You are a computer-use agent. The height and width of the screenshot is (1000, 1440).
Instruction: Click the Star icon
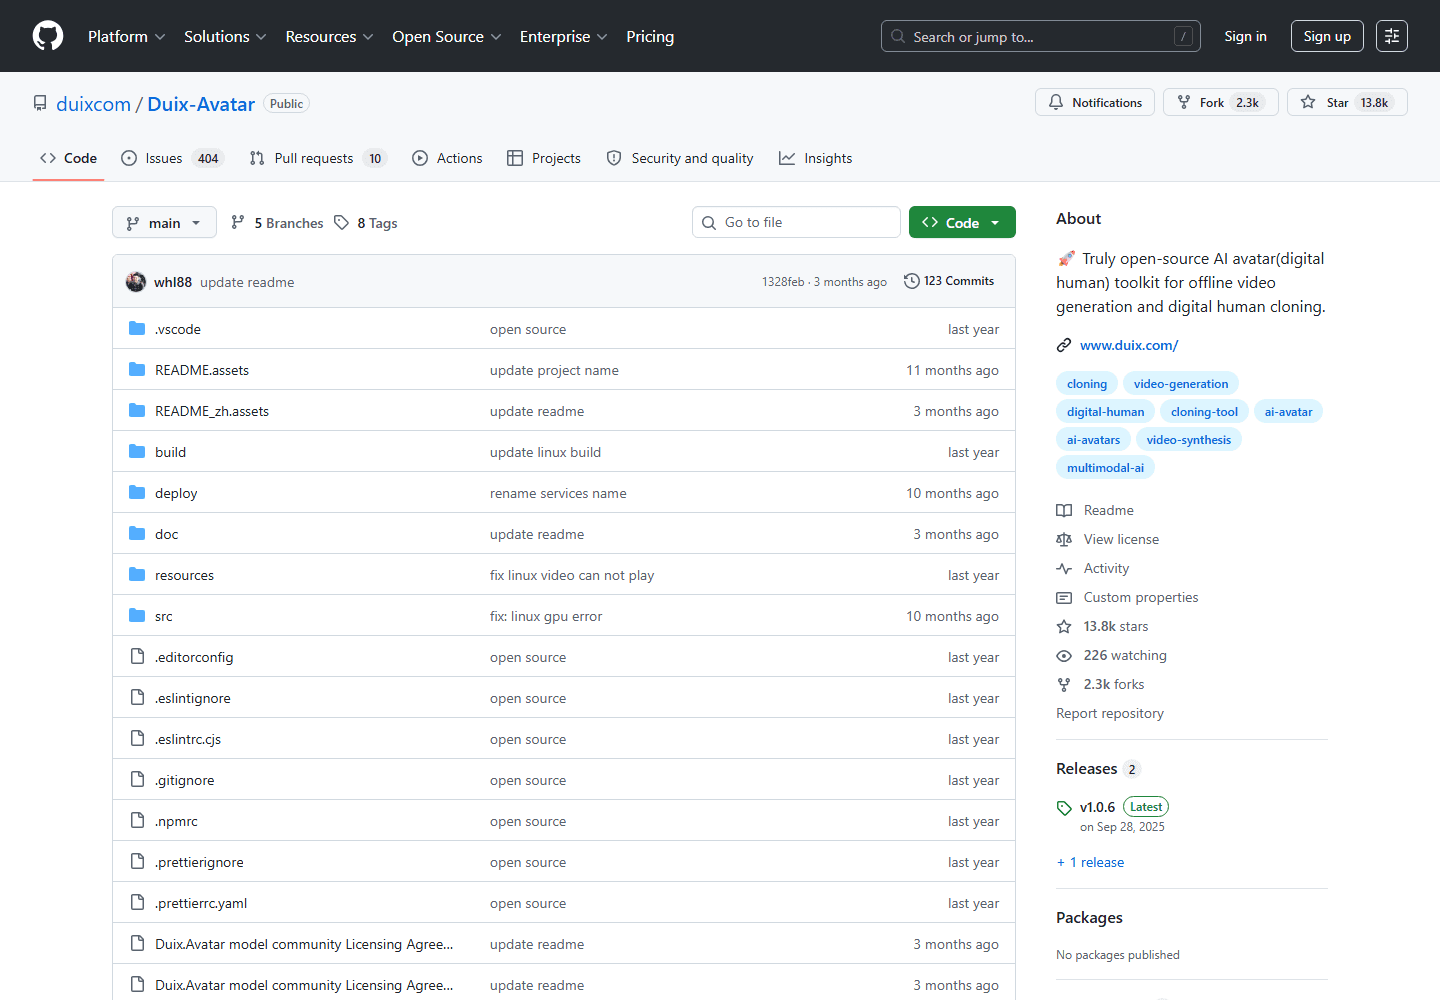[x=1308, y=102]
